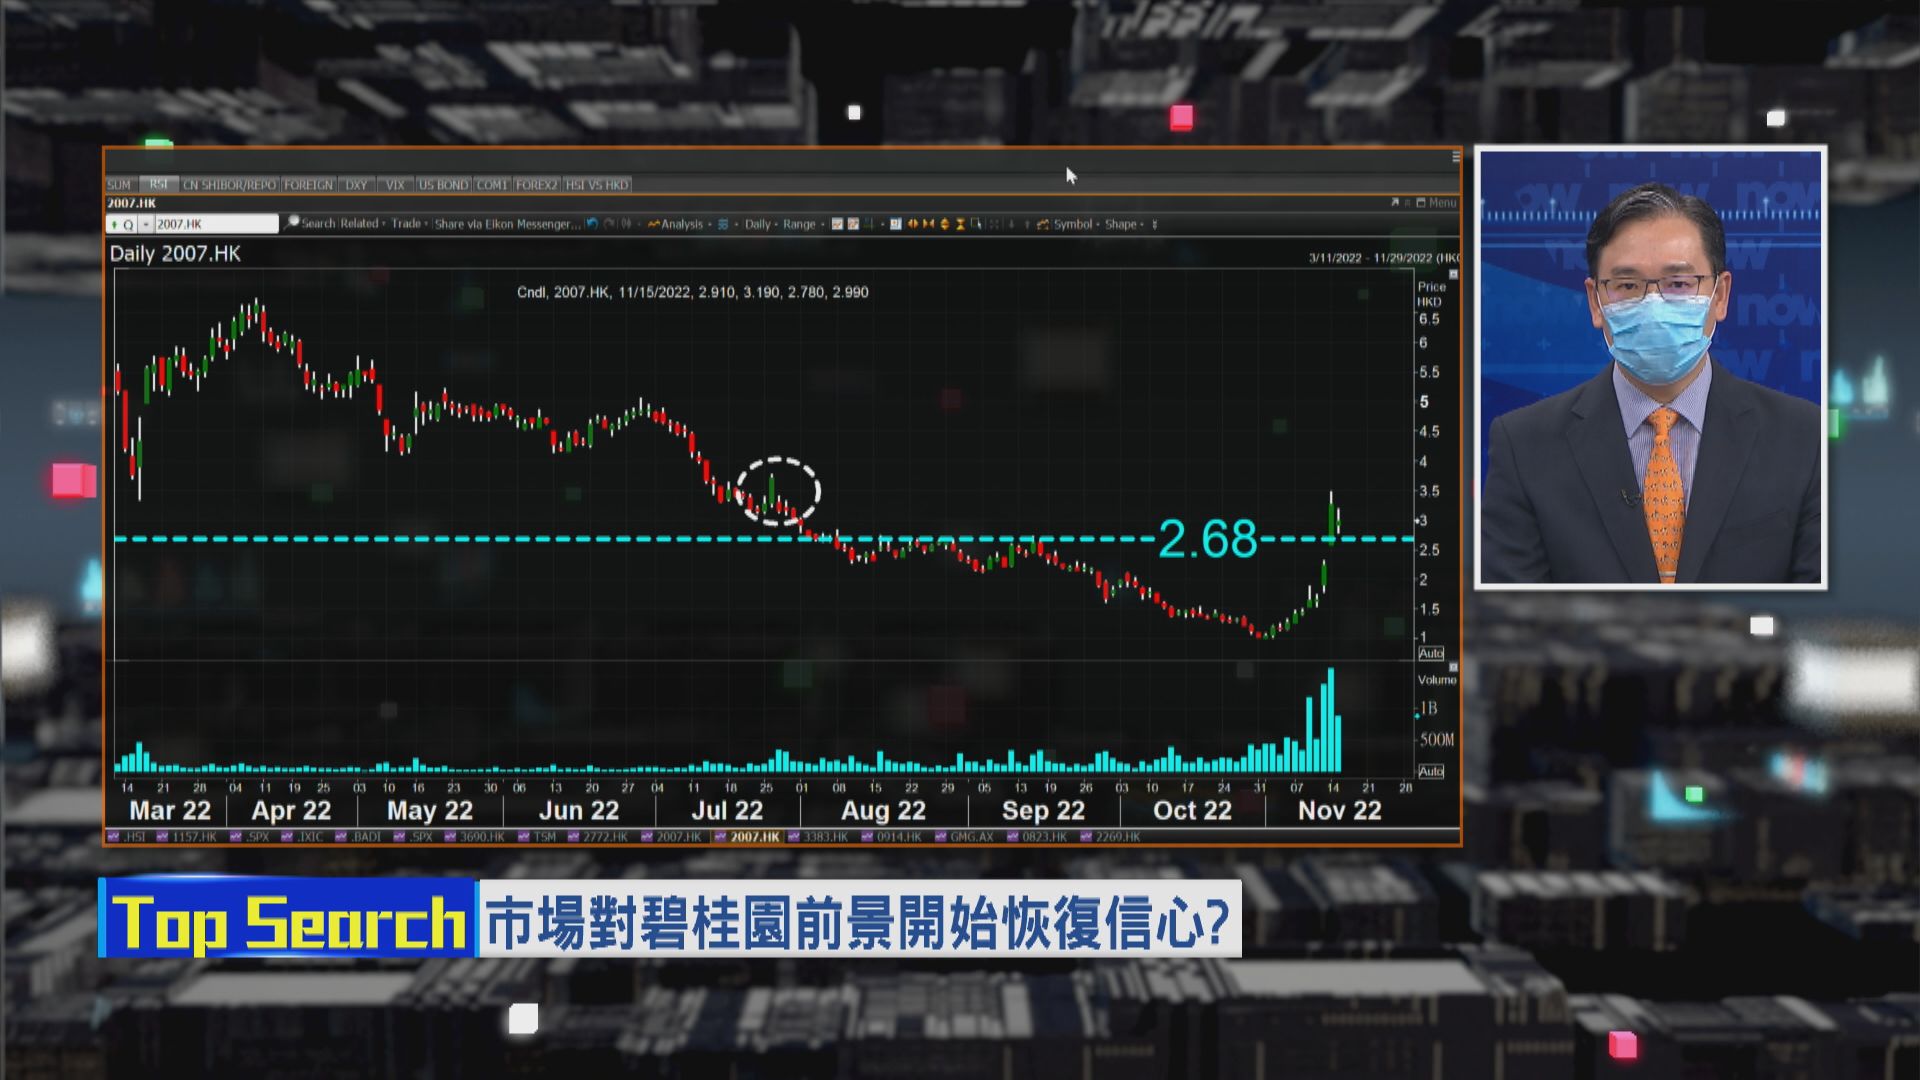
Task: Switch to the RSI tab
Action: [156, 185]
